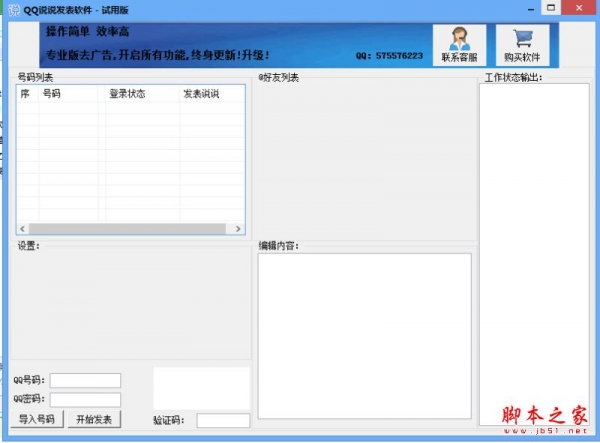
Task: Click left arrow of number list scrollbar
Action: (x=23, y=229)
